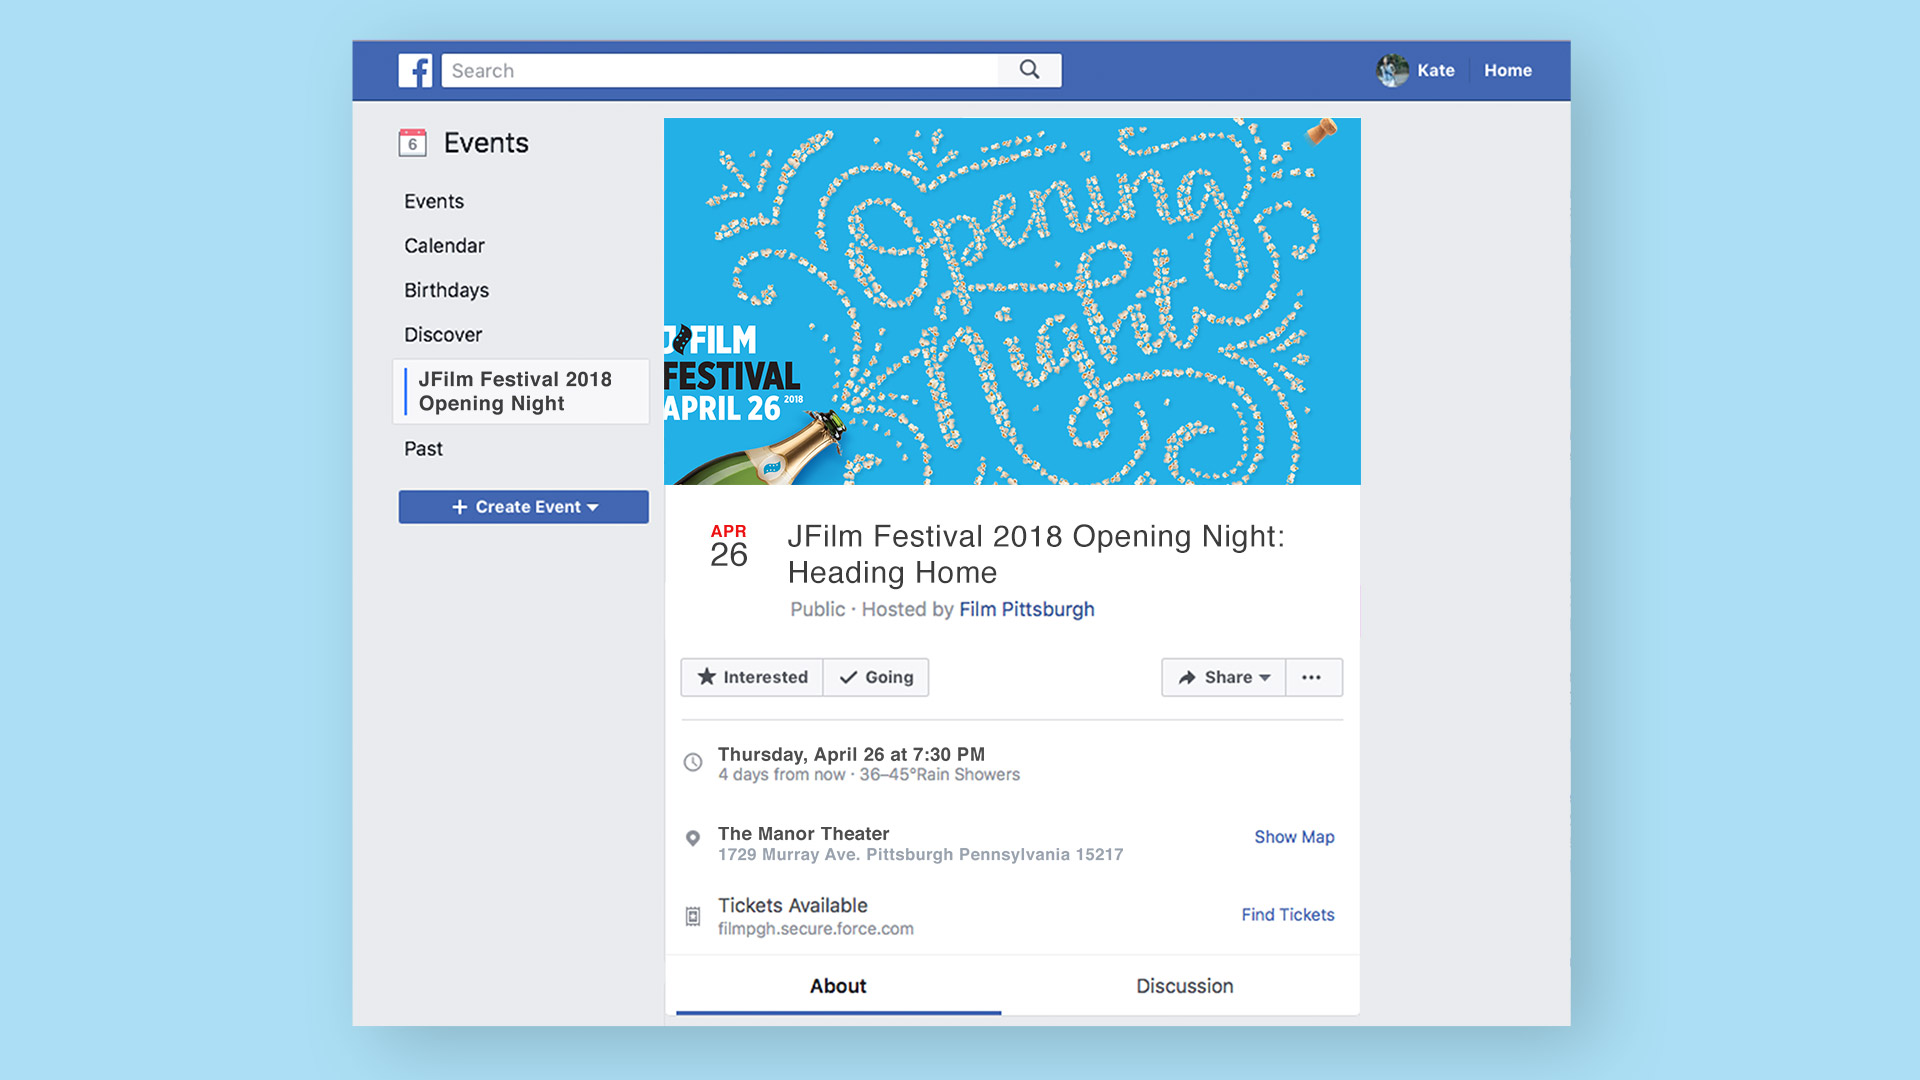Open Kate's profile link

click(x=1435, y=70)
